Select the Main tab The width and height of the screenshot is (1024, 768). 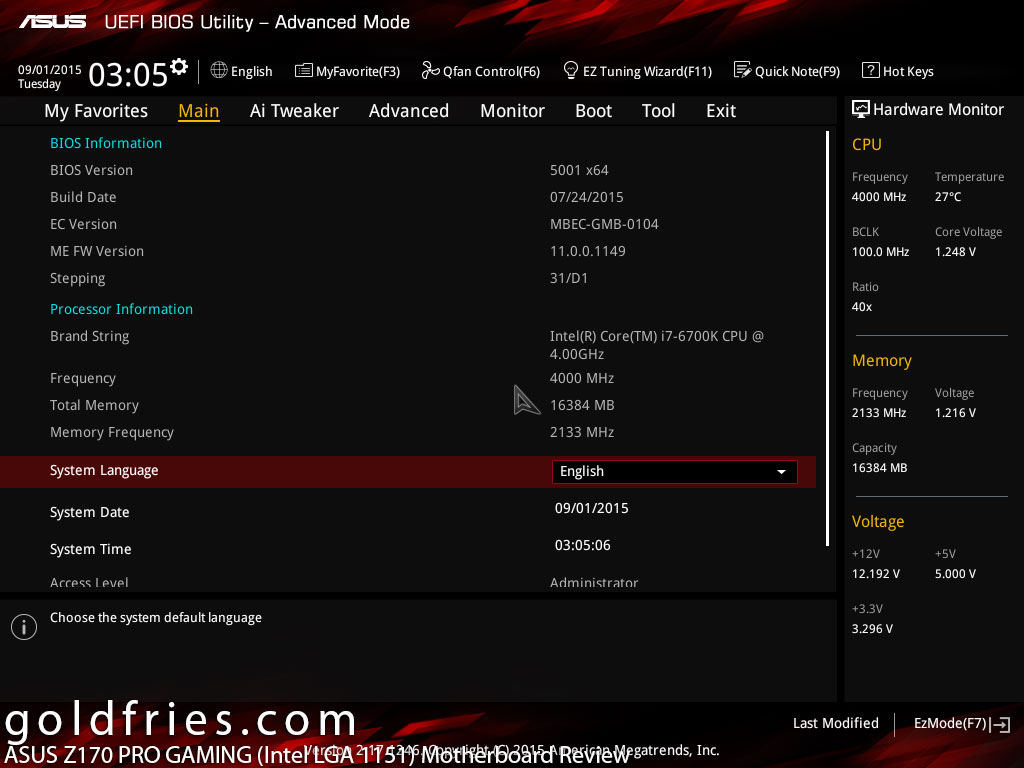coord(199,111)
